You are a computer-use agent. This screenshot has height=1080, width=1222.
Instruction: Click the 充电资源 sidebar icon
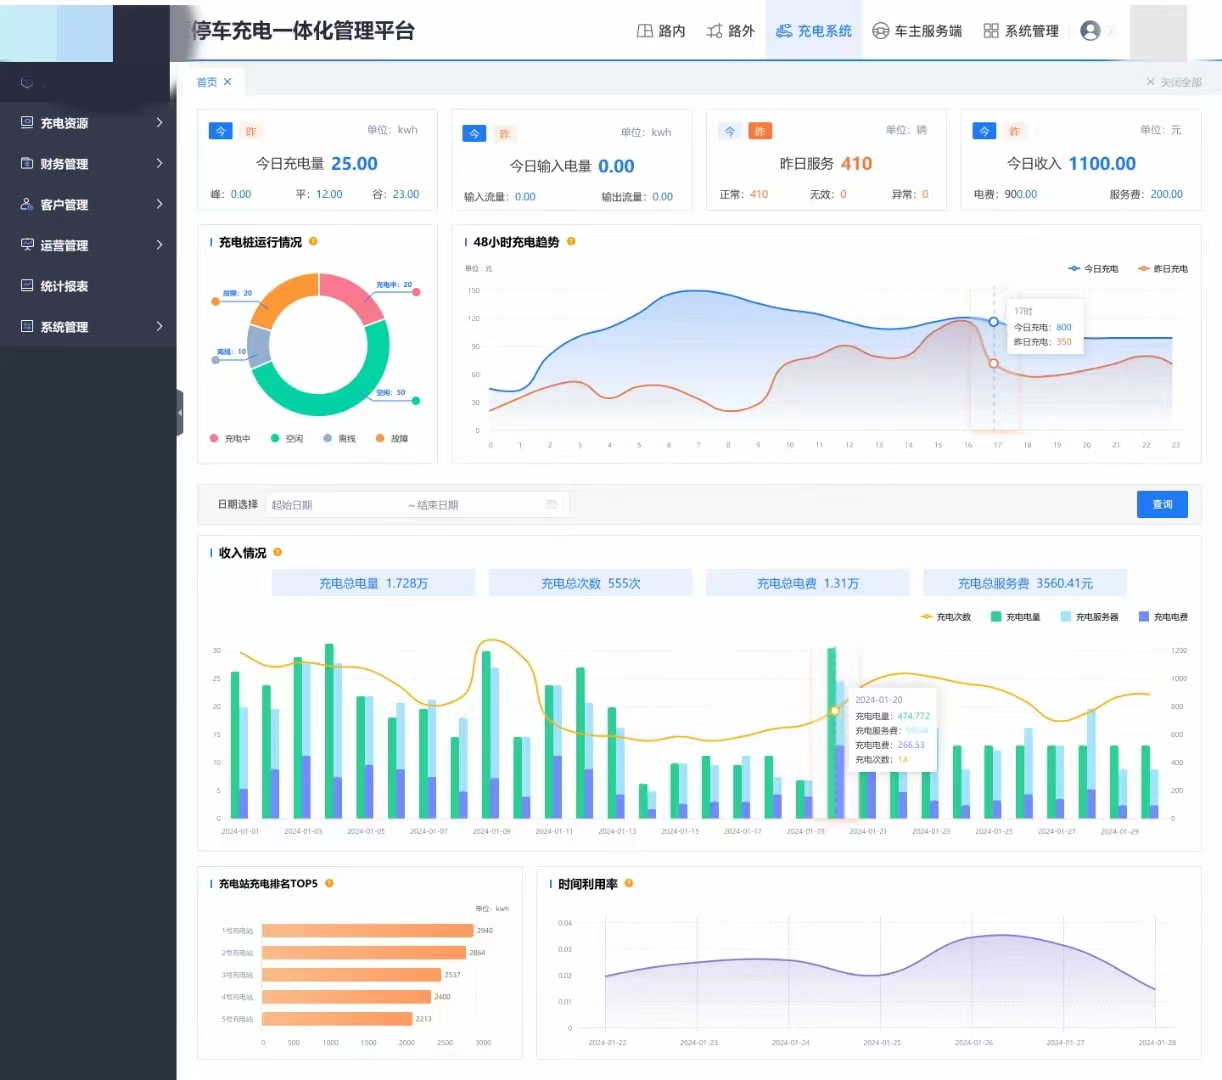point(27,122)
